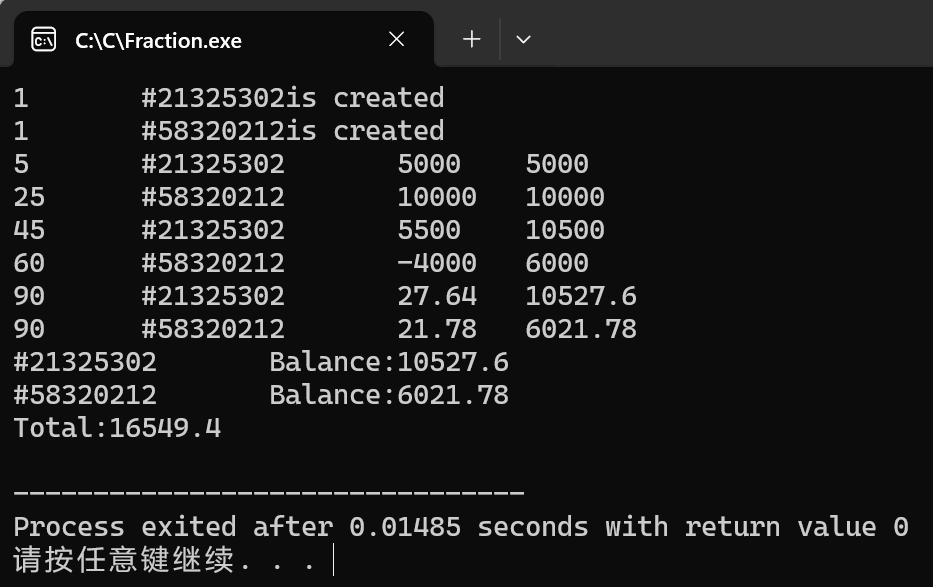The image size is (933, 587).
Task: Click the 'Balance:6021.78' line
Action: (261, 395)
